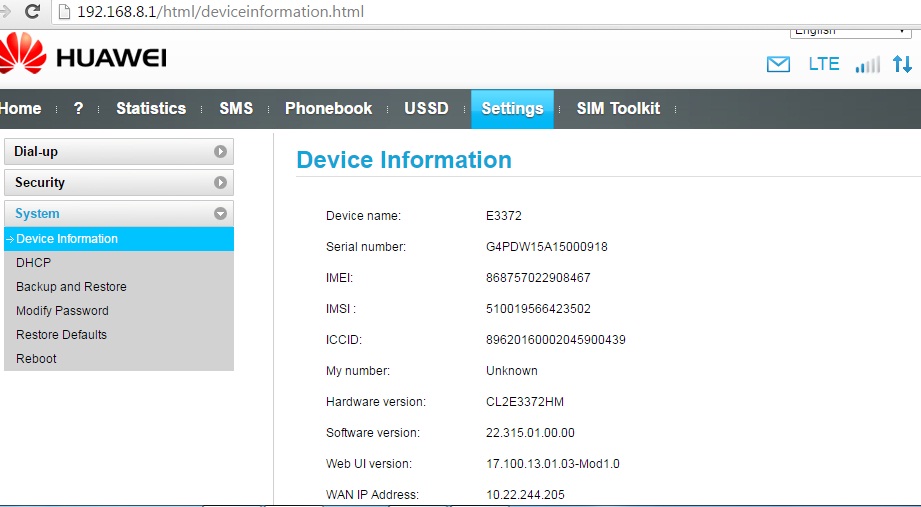Image resolution: width=921 pixels, height=507 pixels.
Task: Reload the page with the browser refresh icon
Action: point(32,11)
